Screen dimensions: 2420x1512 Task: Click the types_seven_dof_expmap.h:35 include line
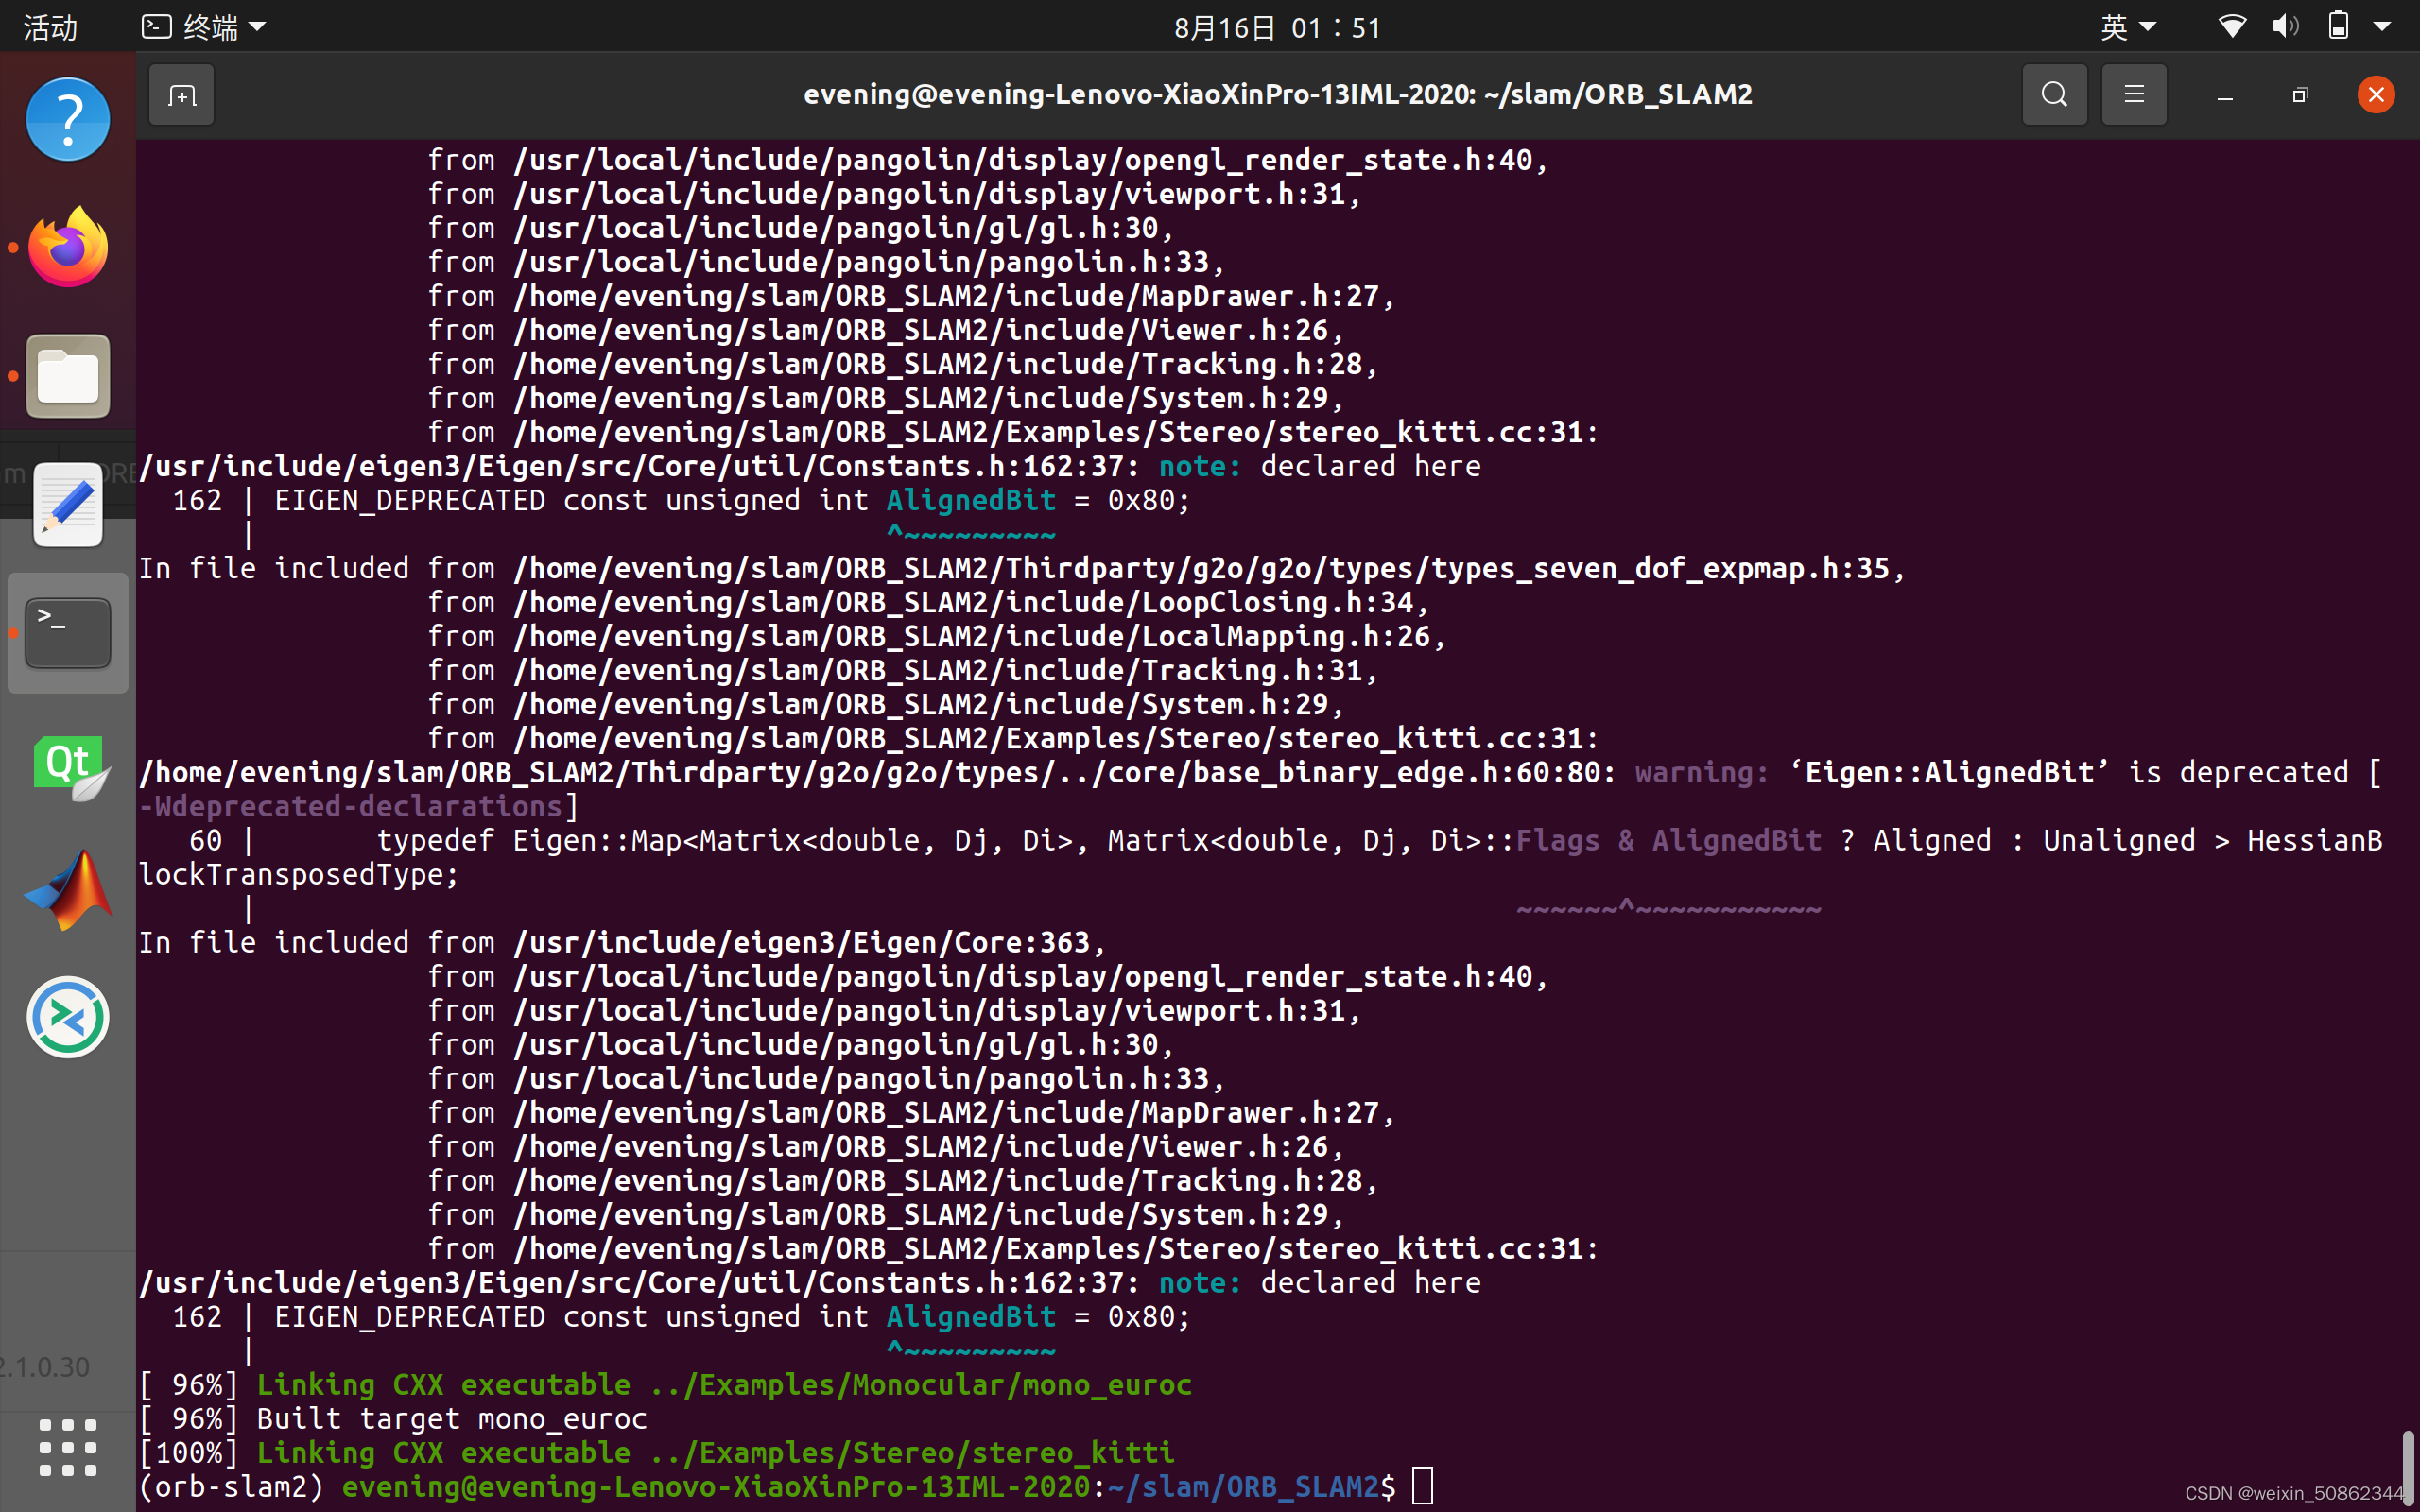(x=1021, y=568)
